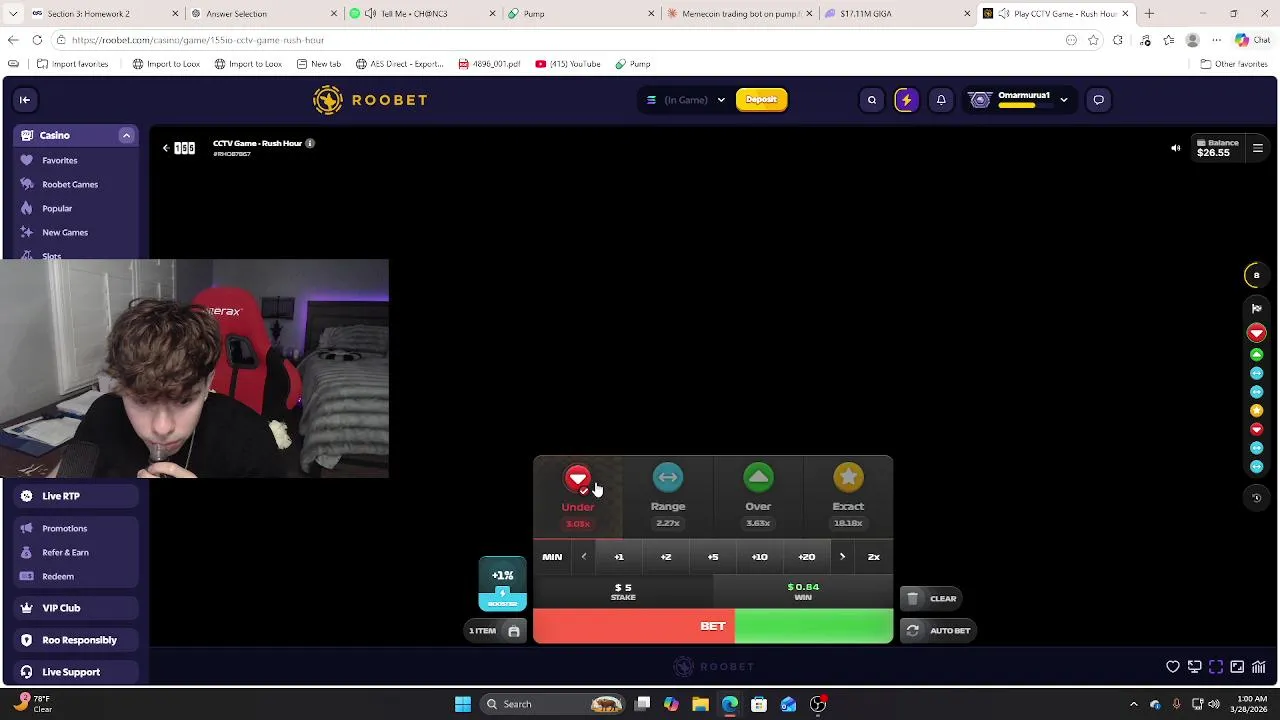This screenshot has height=720, width=1280.
Task: Click the browser address bar showing roobet.com
Action: click(560, 40)
